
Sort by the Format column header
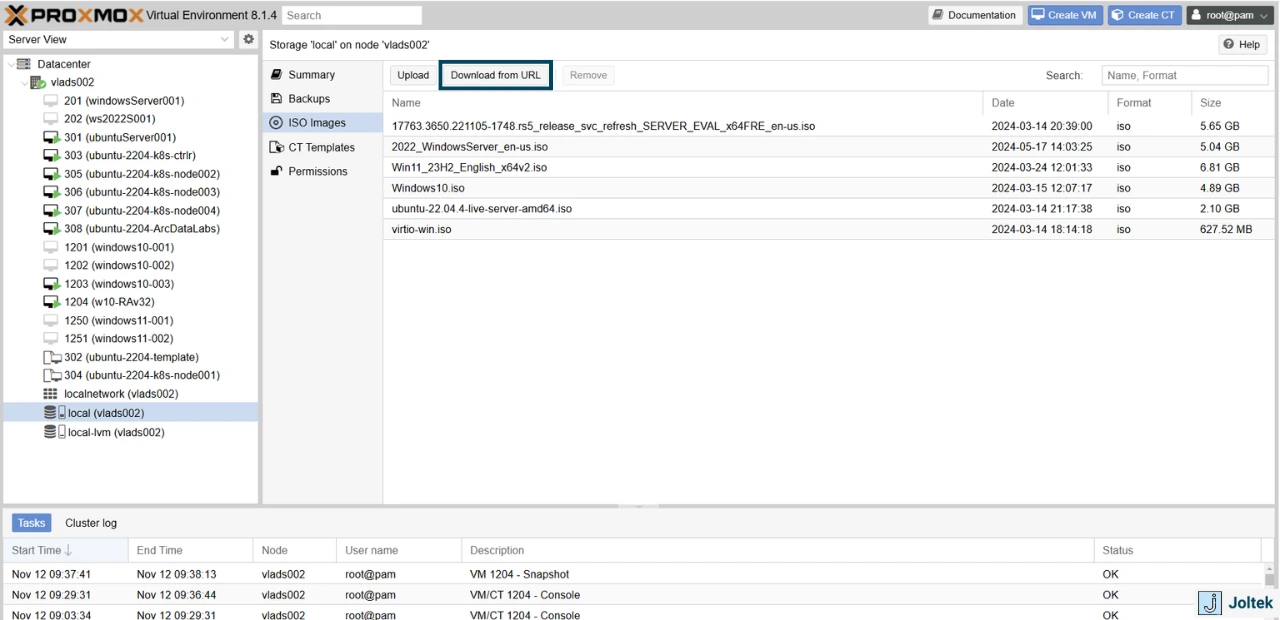1150,103
